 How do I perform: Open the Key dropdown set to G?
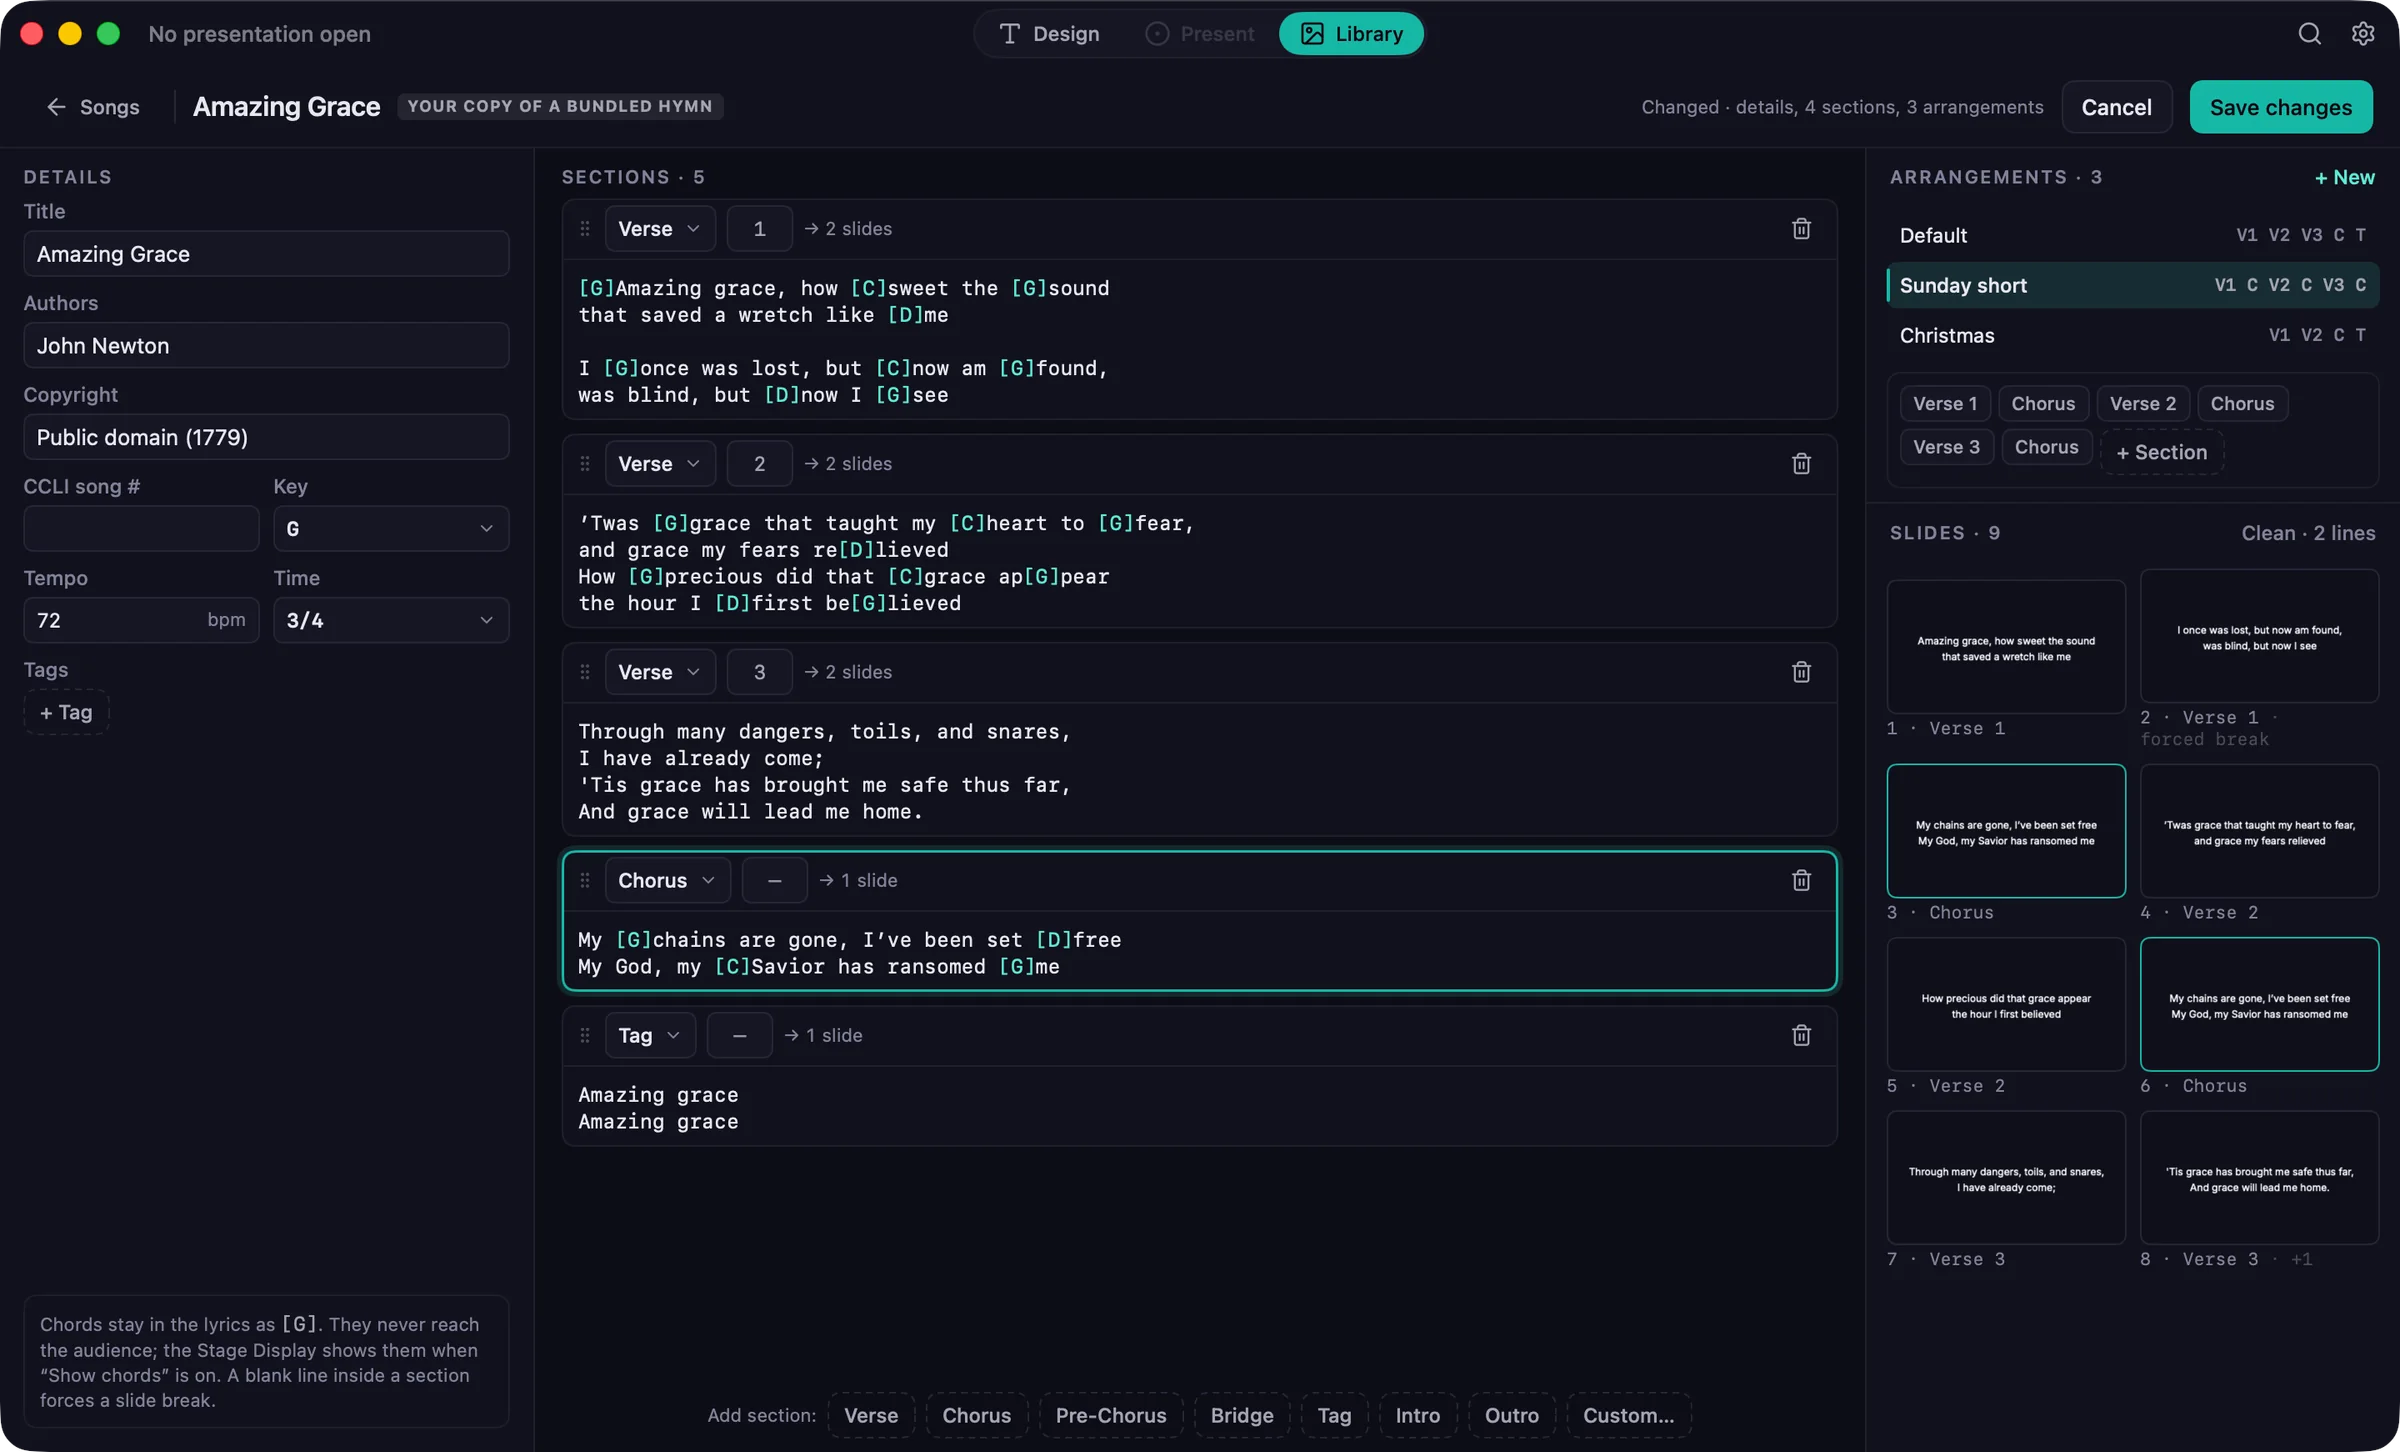point(391,528)
